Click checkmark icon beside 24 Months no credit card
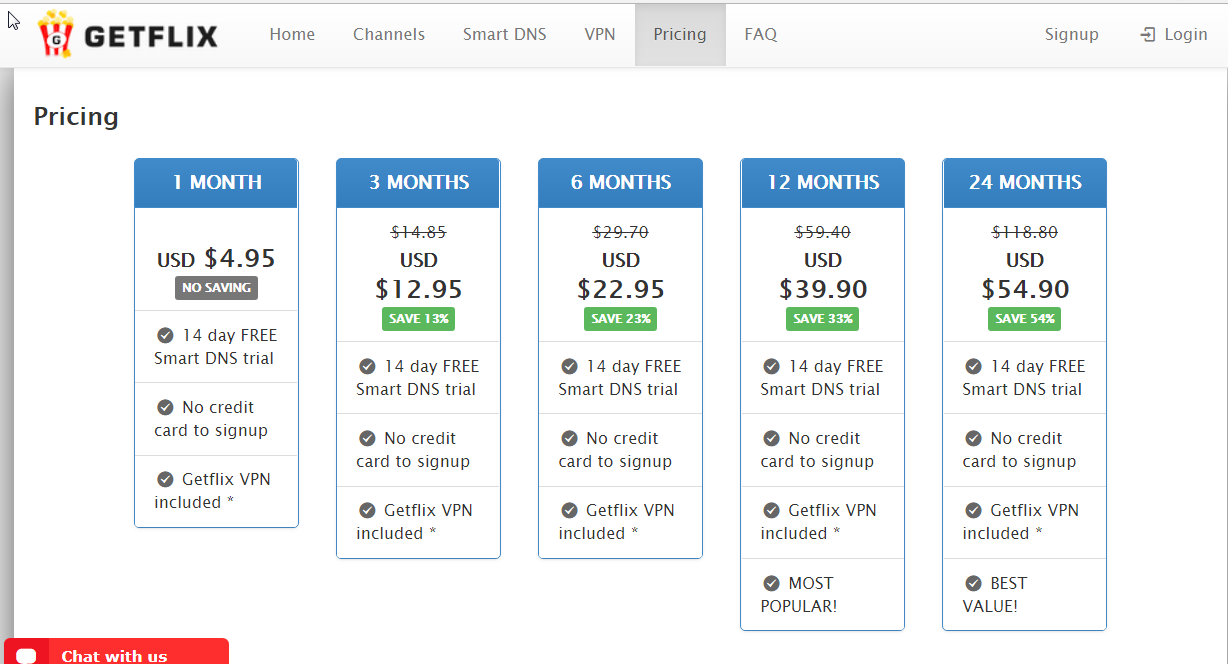This screenshot has width=1228, height=664. (x=973, y=438)
